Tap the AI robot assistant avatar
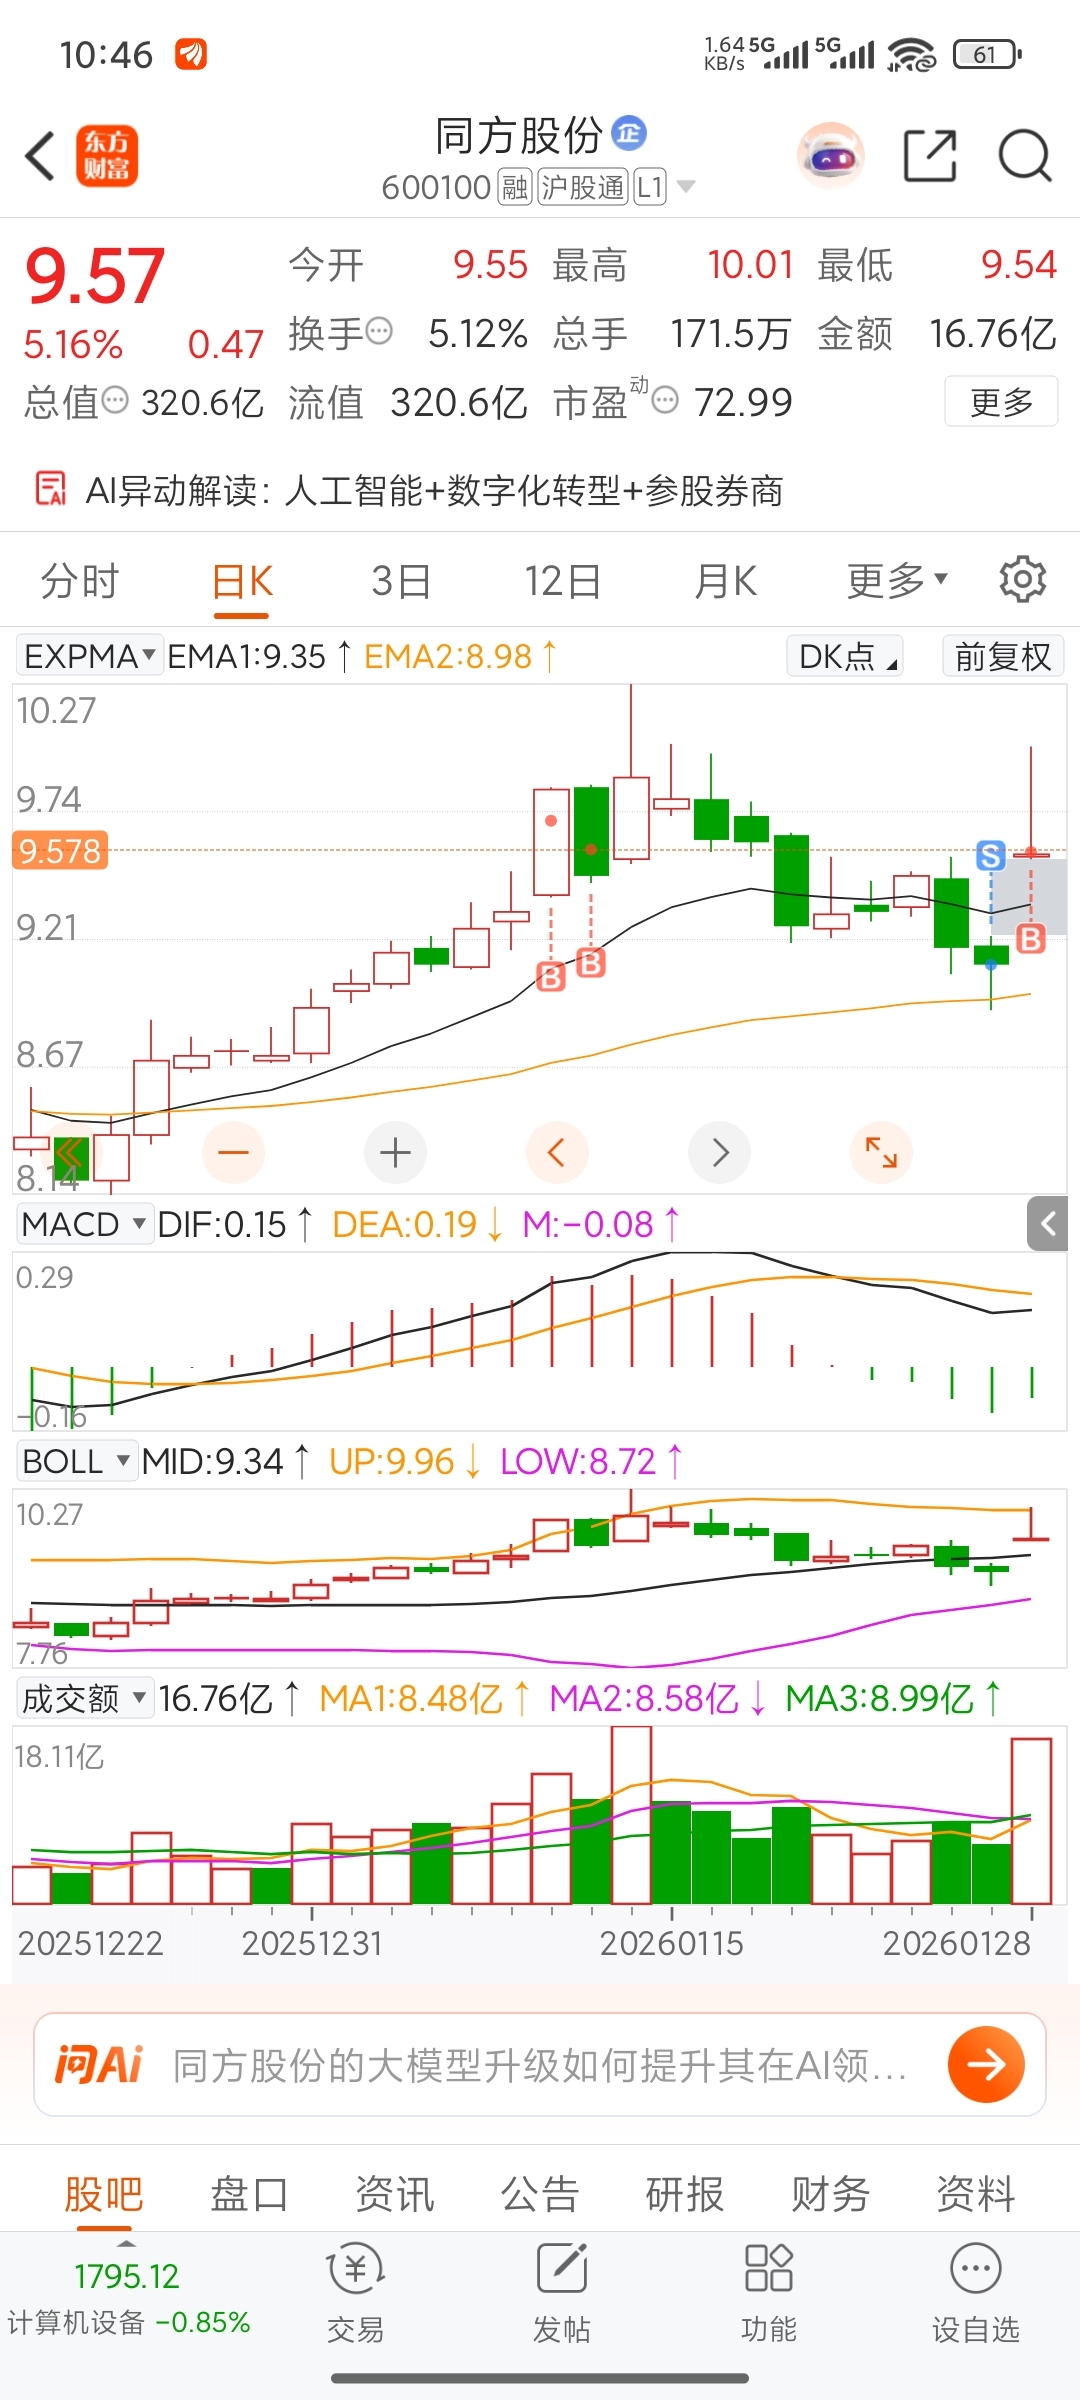Screen dimensions: 1080x2400 point(831,155)
